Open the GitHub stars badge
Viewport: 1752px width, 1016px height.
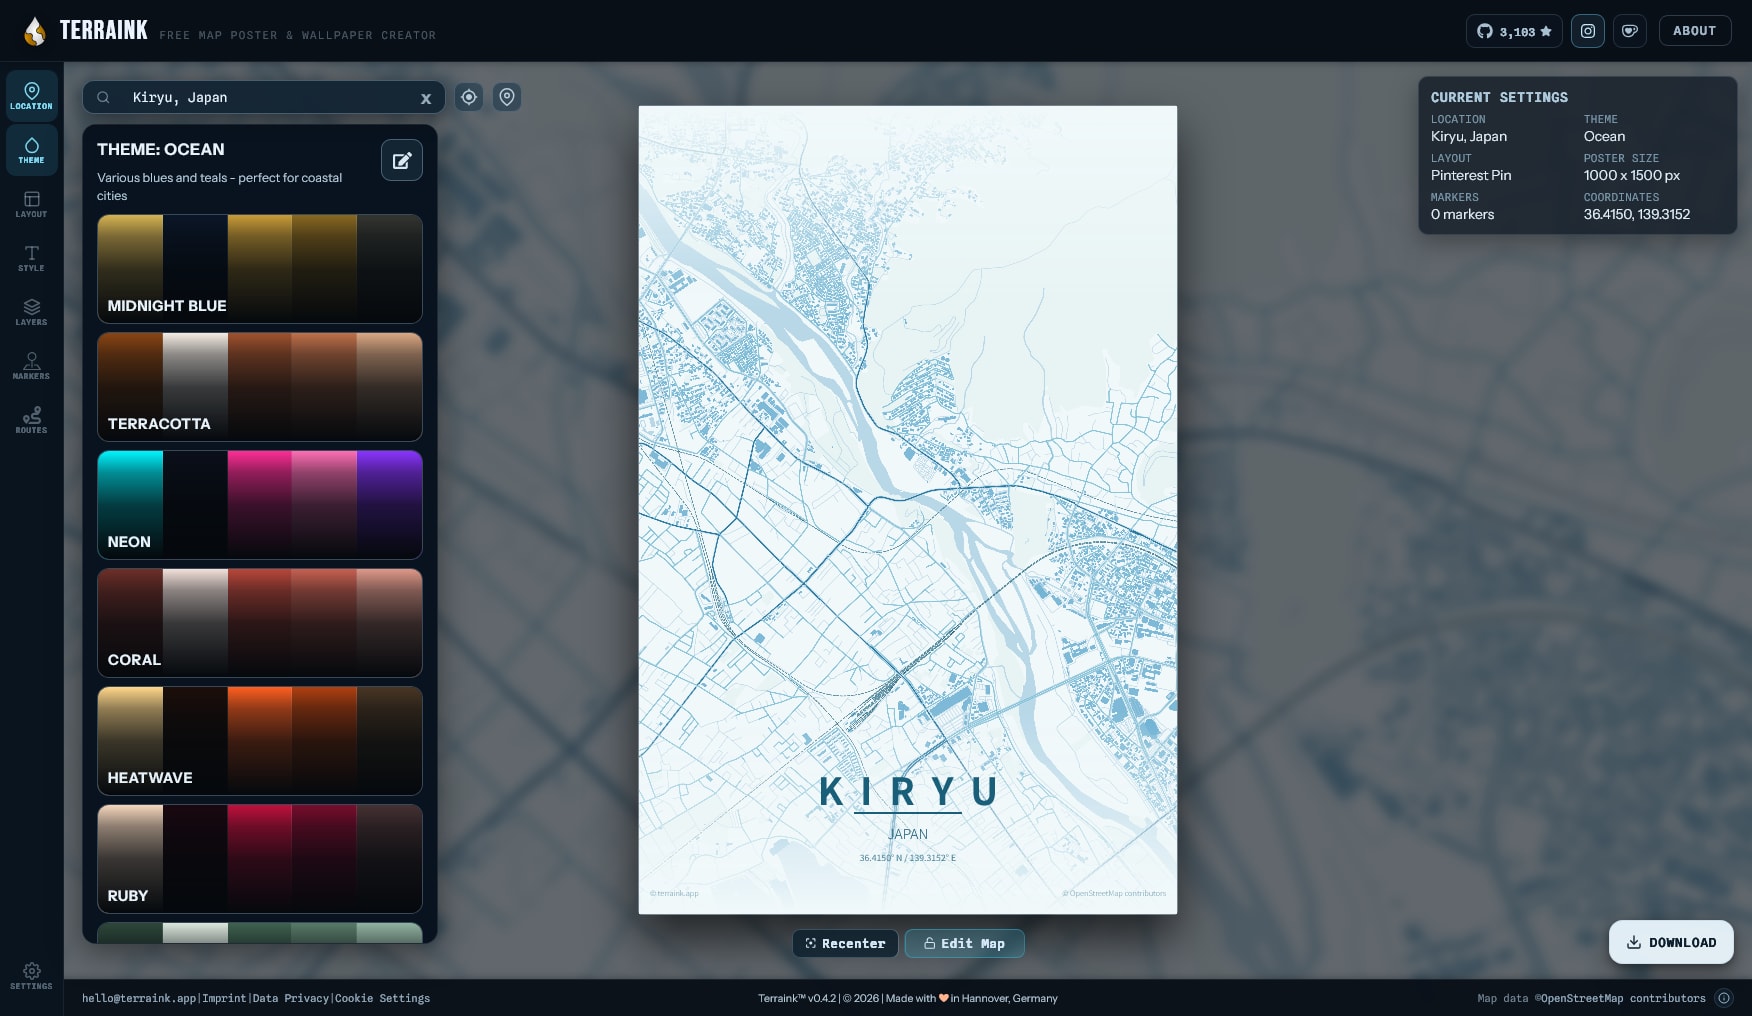1514,31
